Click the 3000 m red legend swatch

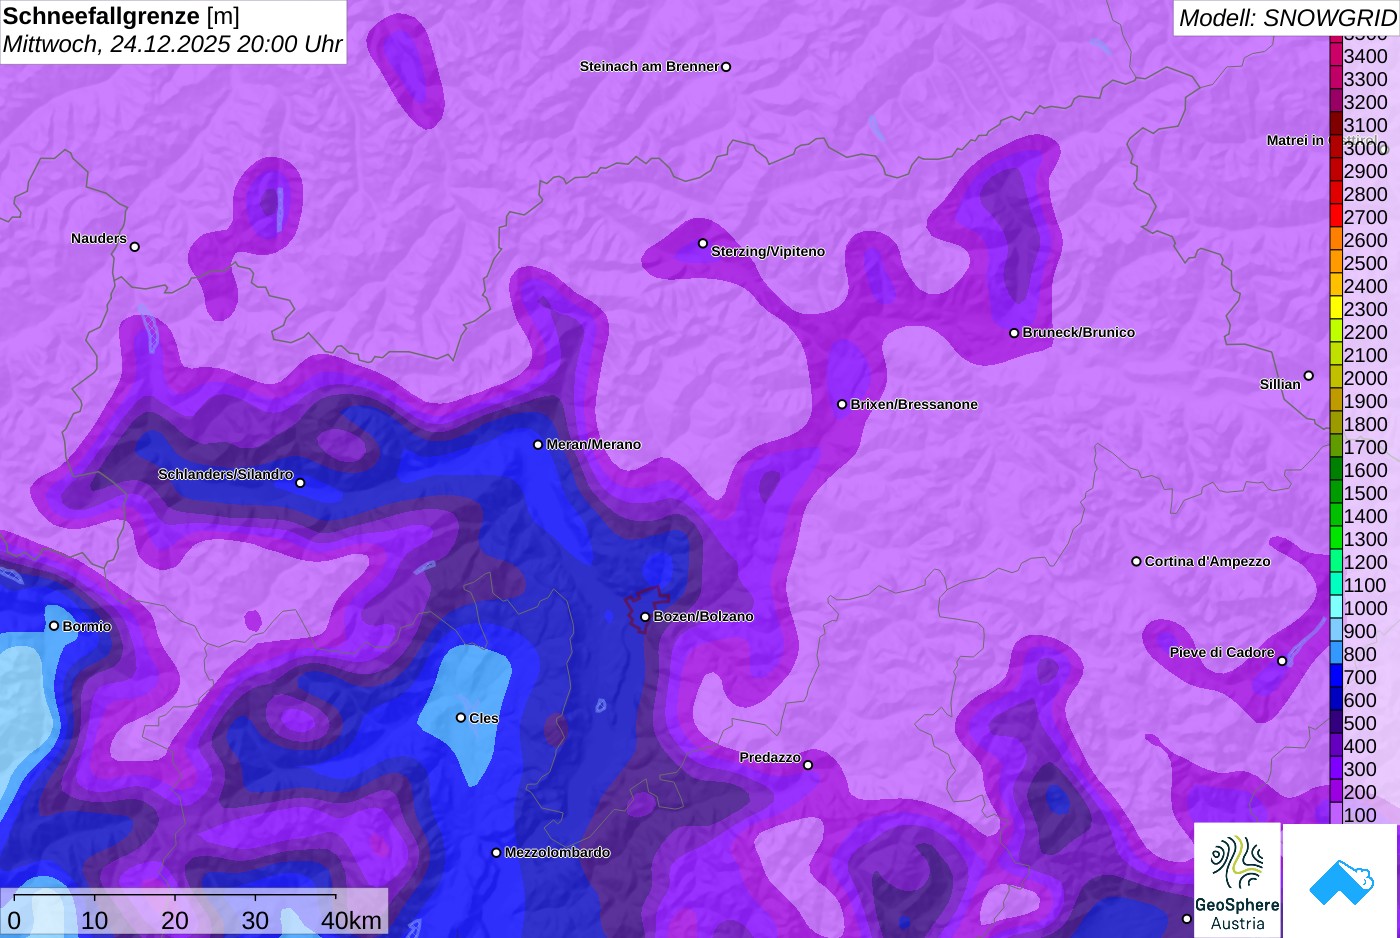(x=1336, y=147)
